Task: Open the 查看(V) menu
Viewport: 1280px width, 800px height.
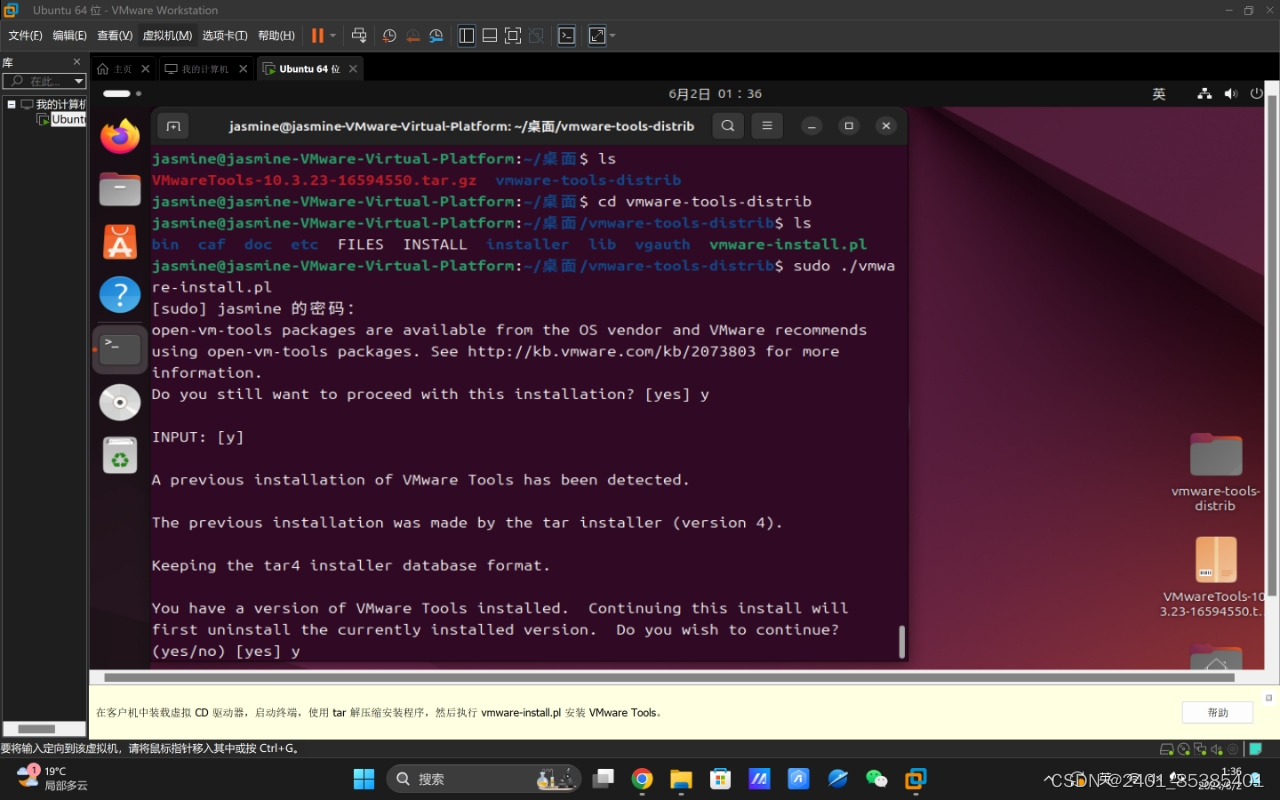Action: click(115, 35)
